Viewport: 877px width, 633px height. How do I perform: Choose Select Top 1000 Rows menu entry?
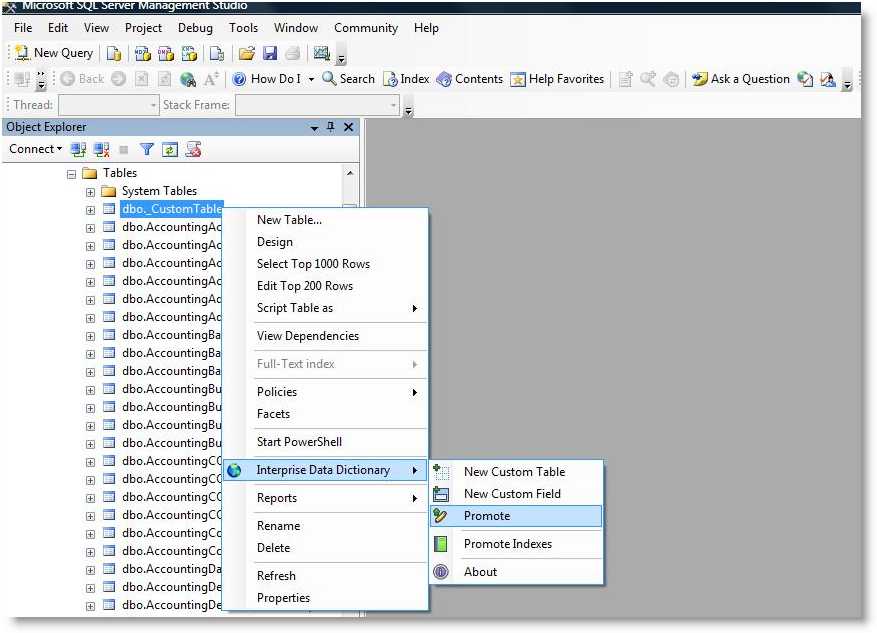pos(313,264)
